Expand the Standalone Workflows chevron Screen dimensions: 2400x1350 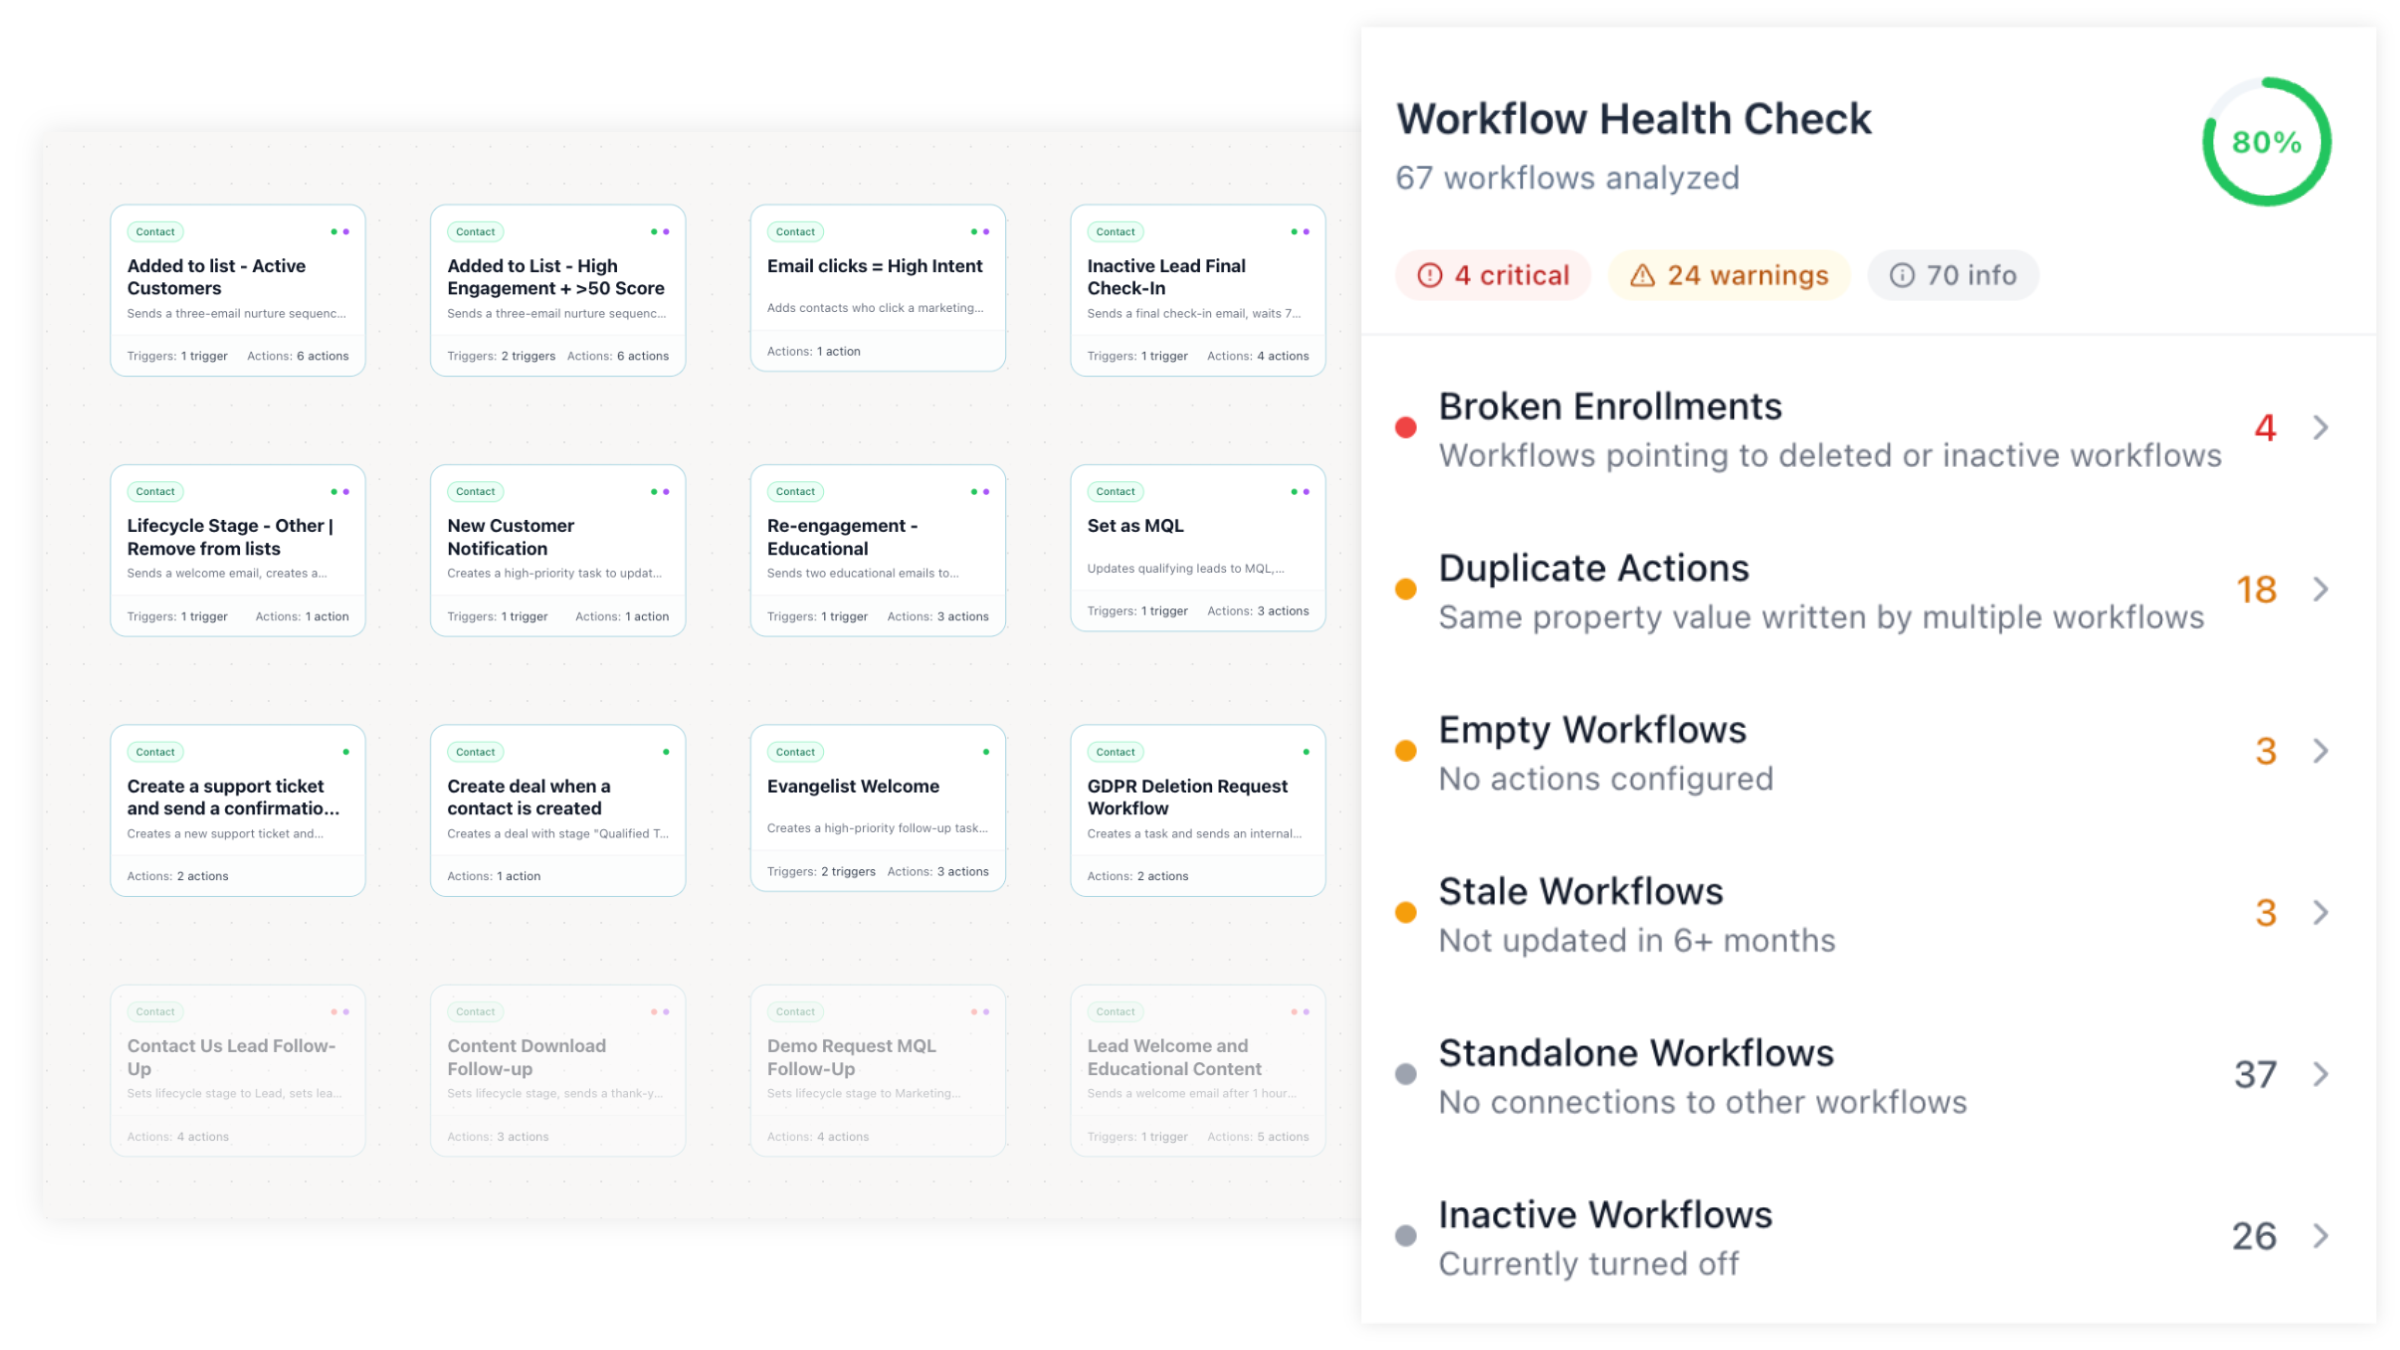pyautogui.click(x=2321, y=1074)
